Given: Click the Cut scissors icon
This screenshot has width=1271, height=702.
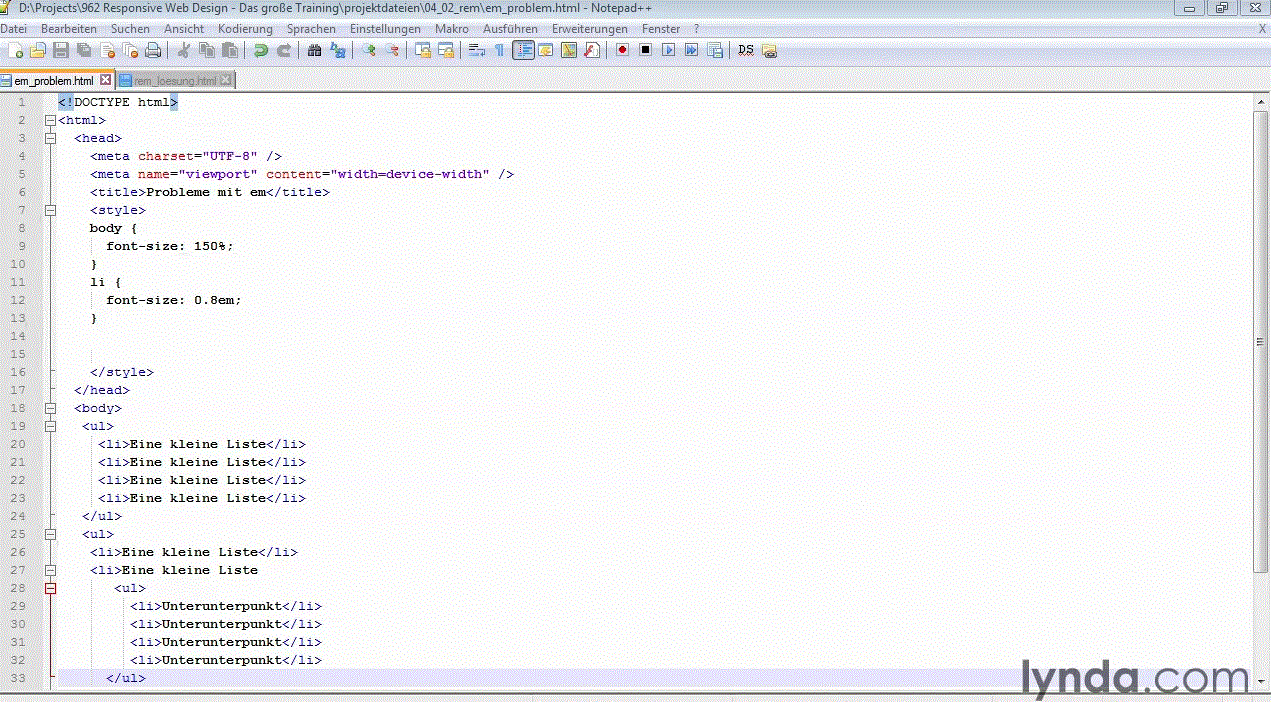Looking at the screenshot, I should pos(184,50).
